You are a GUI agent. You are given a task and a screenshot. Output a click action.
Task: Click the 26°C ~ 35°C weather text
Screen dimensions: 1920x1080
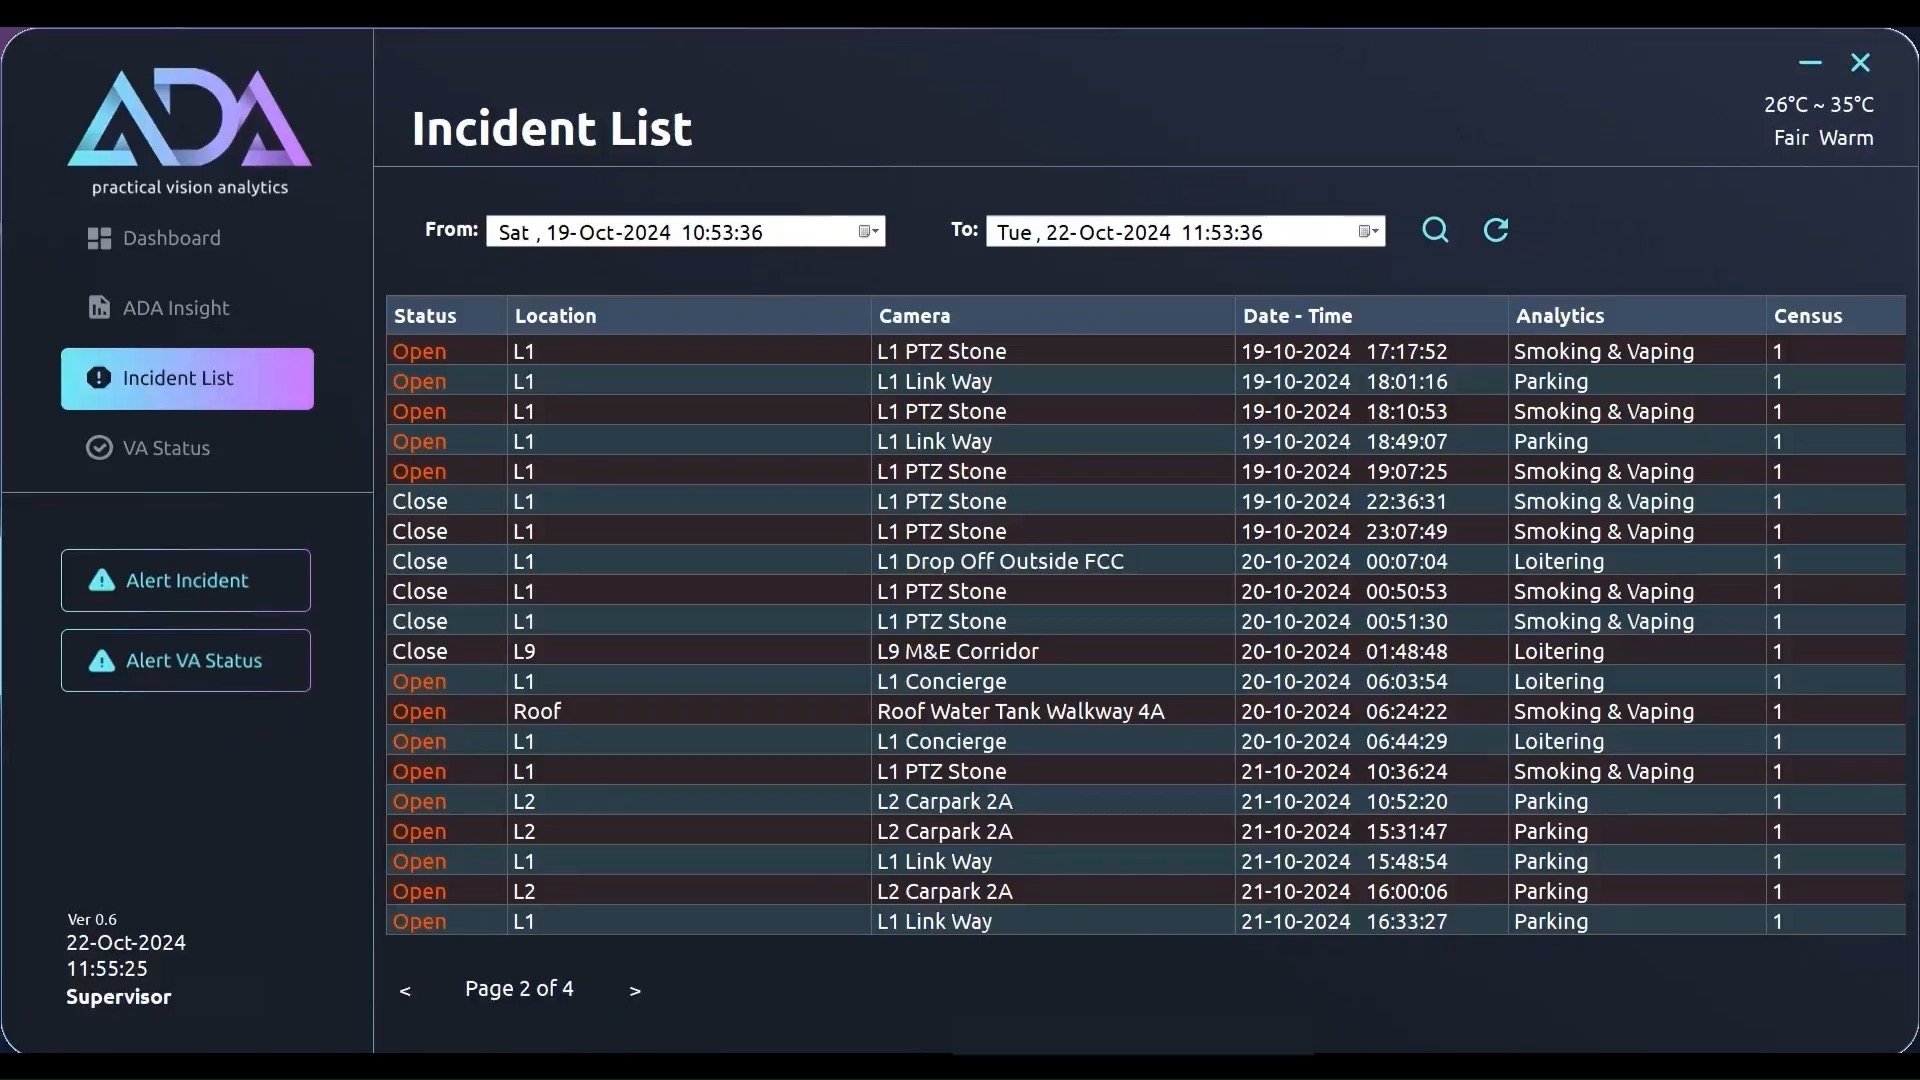pyautogui.click(x=1818, y=104)
